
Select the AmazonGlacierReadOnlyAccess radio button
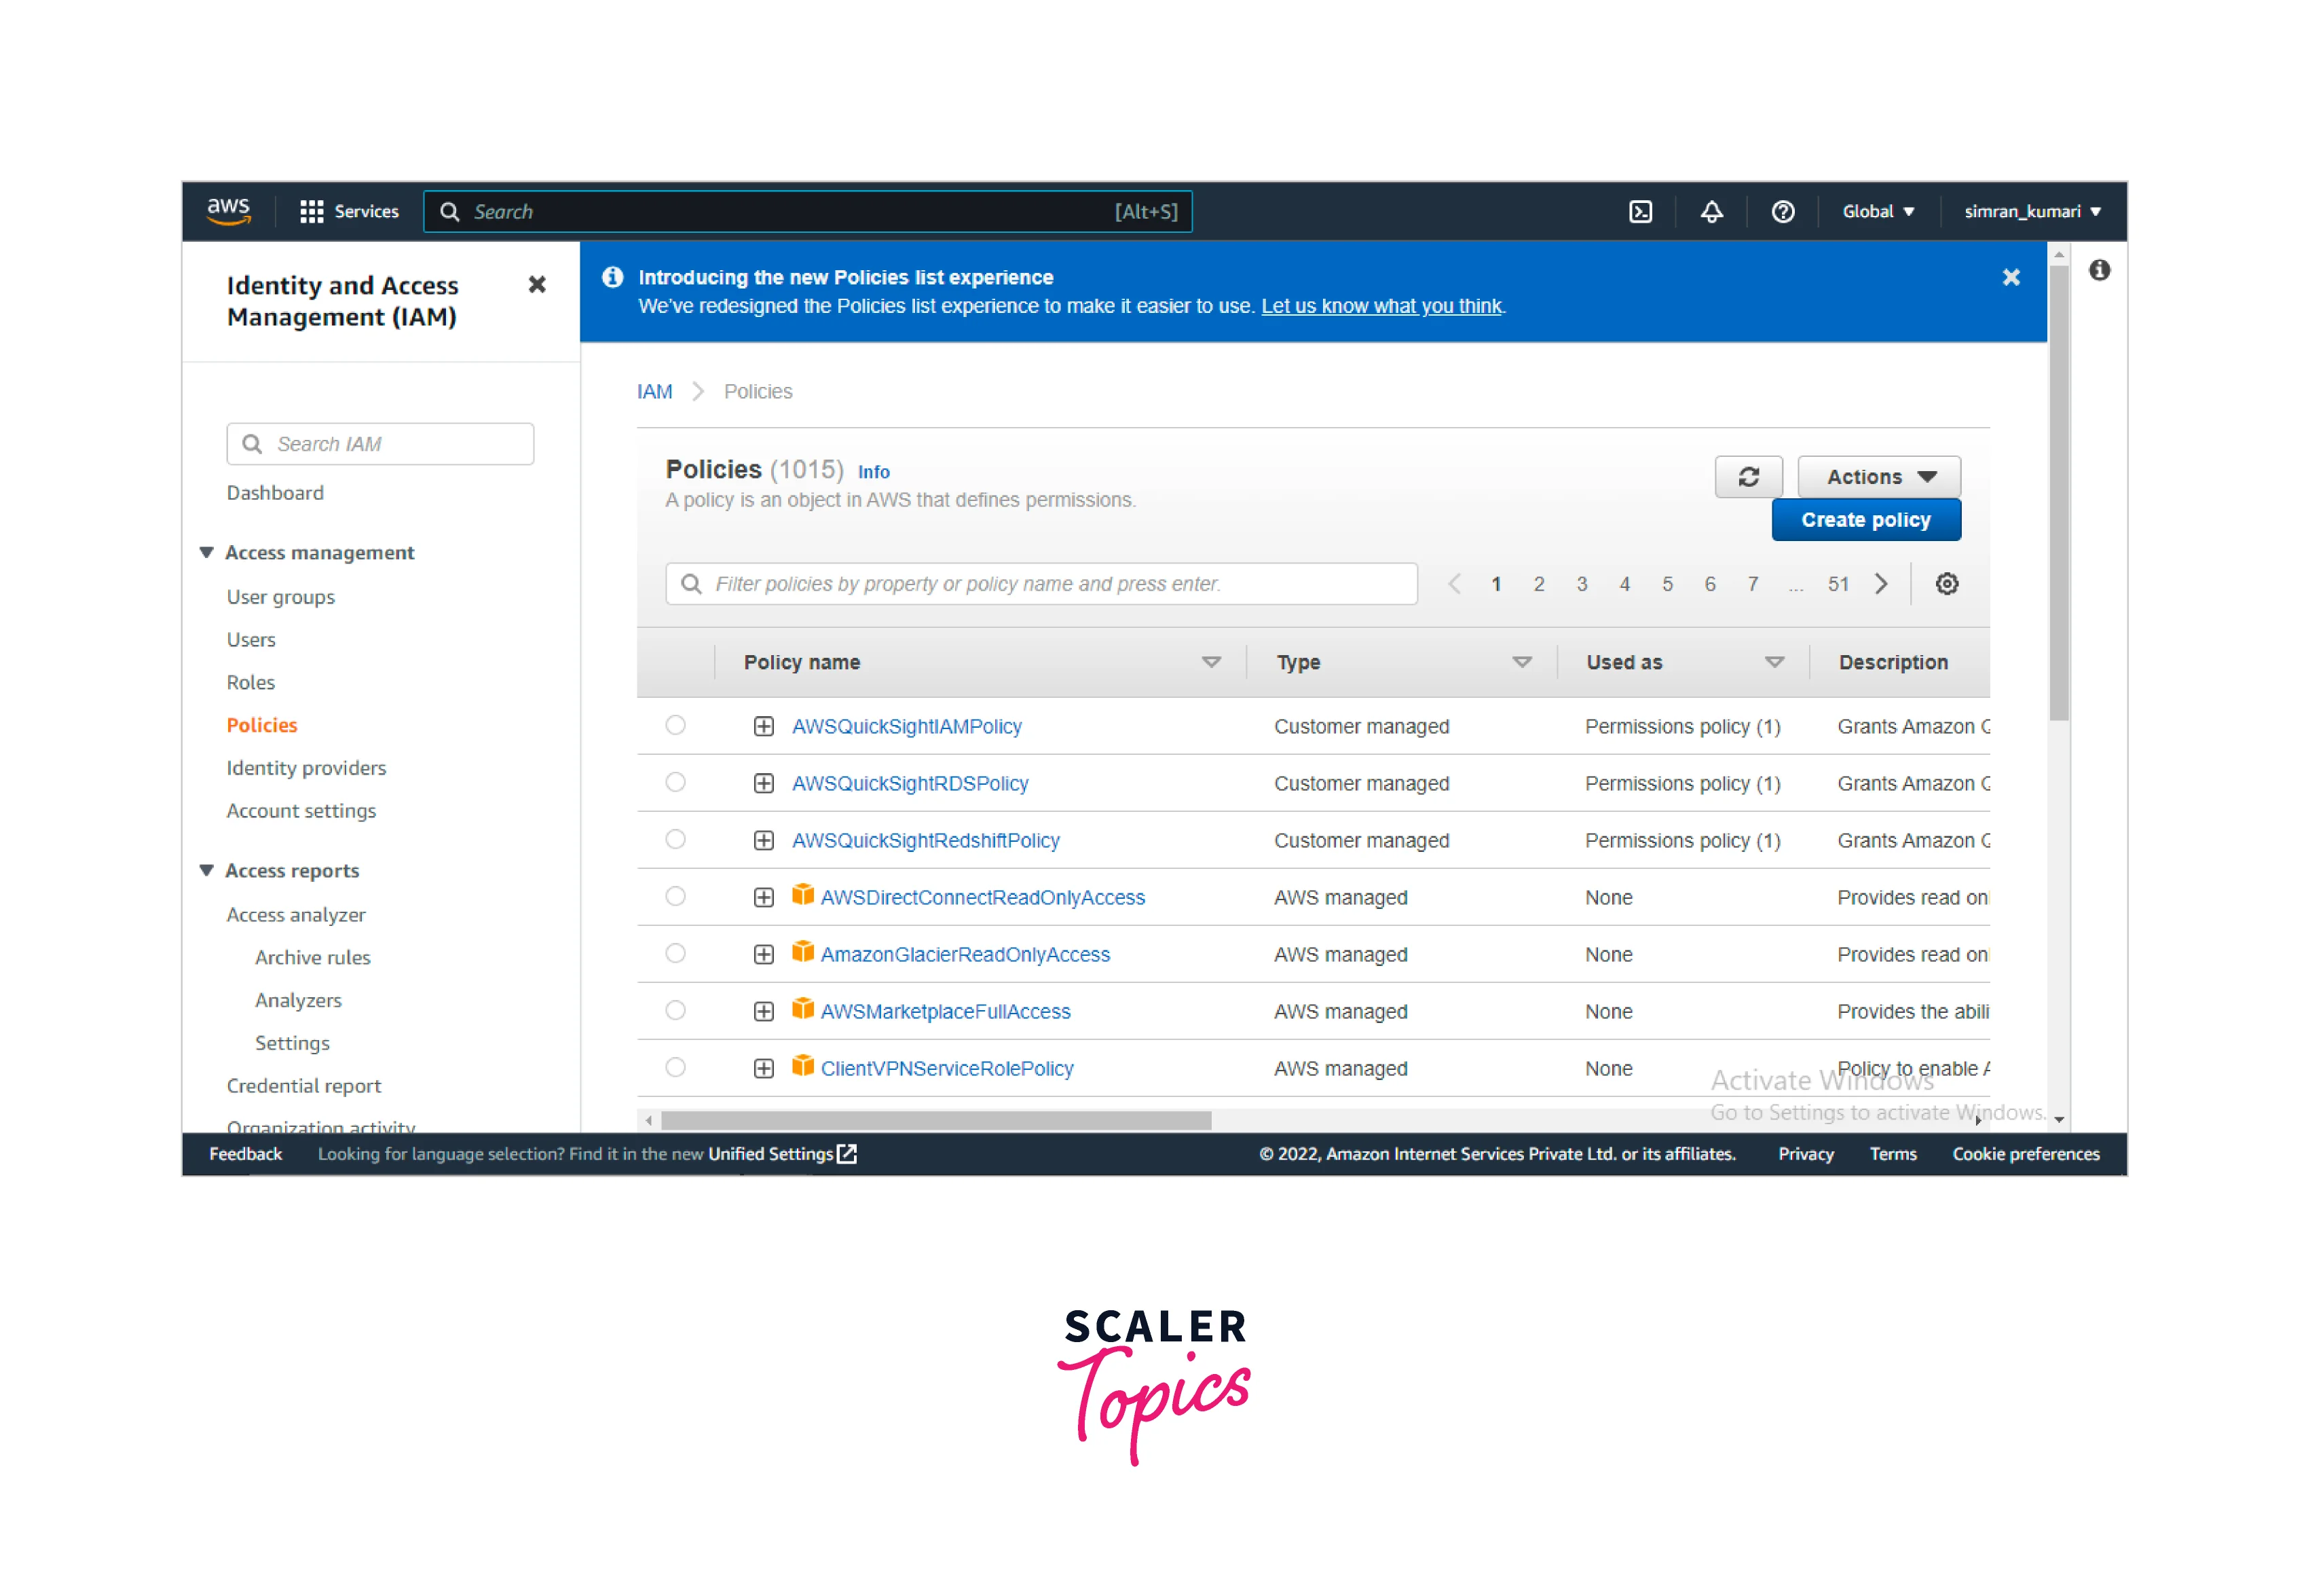(676, 954)
